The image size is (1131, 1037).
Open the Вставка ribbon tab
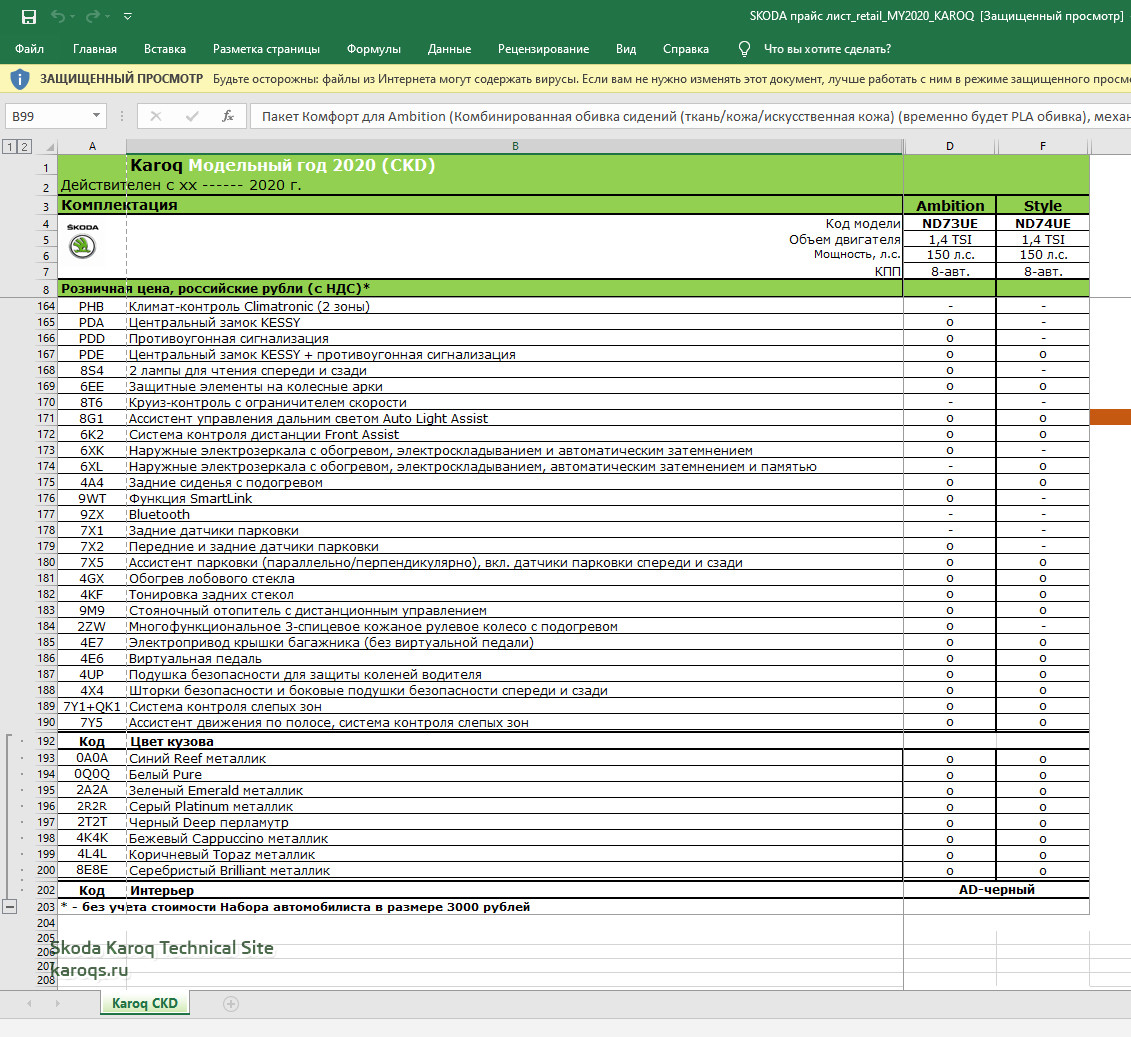(x=164, y=49)
